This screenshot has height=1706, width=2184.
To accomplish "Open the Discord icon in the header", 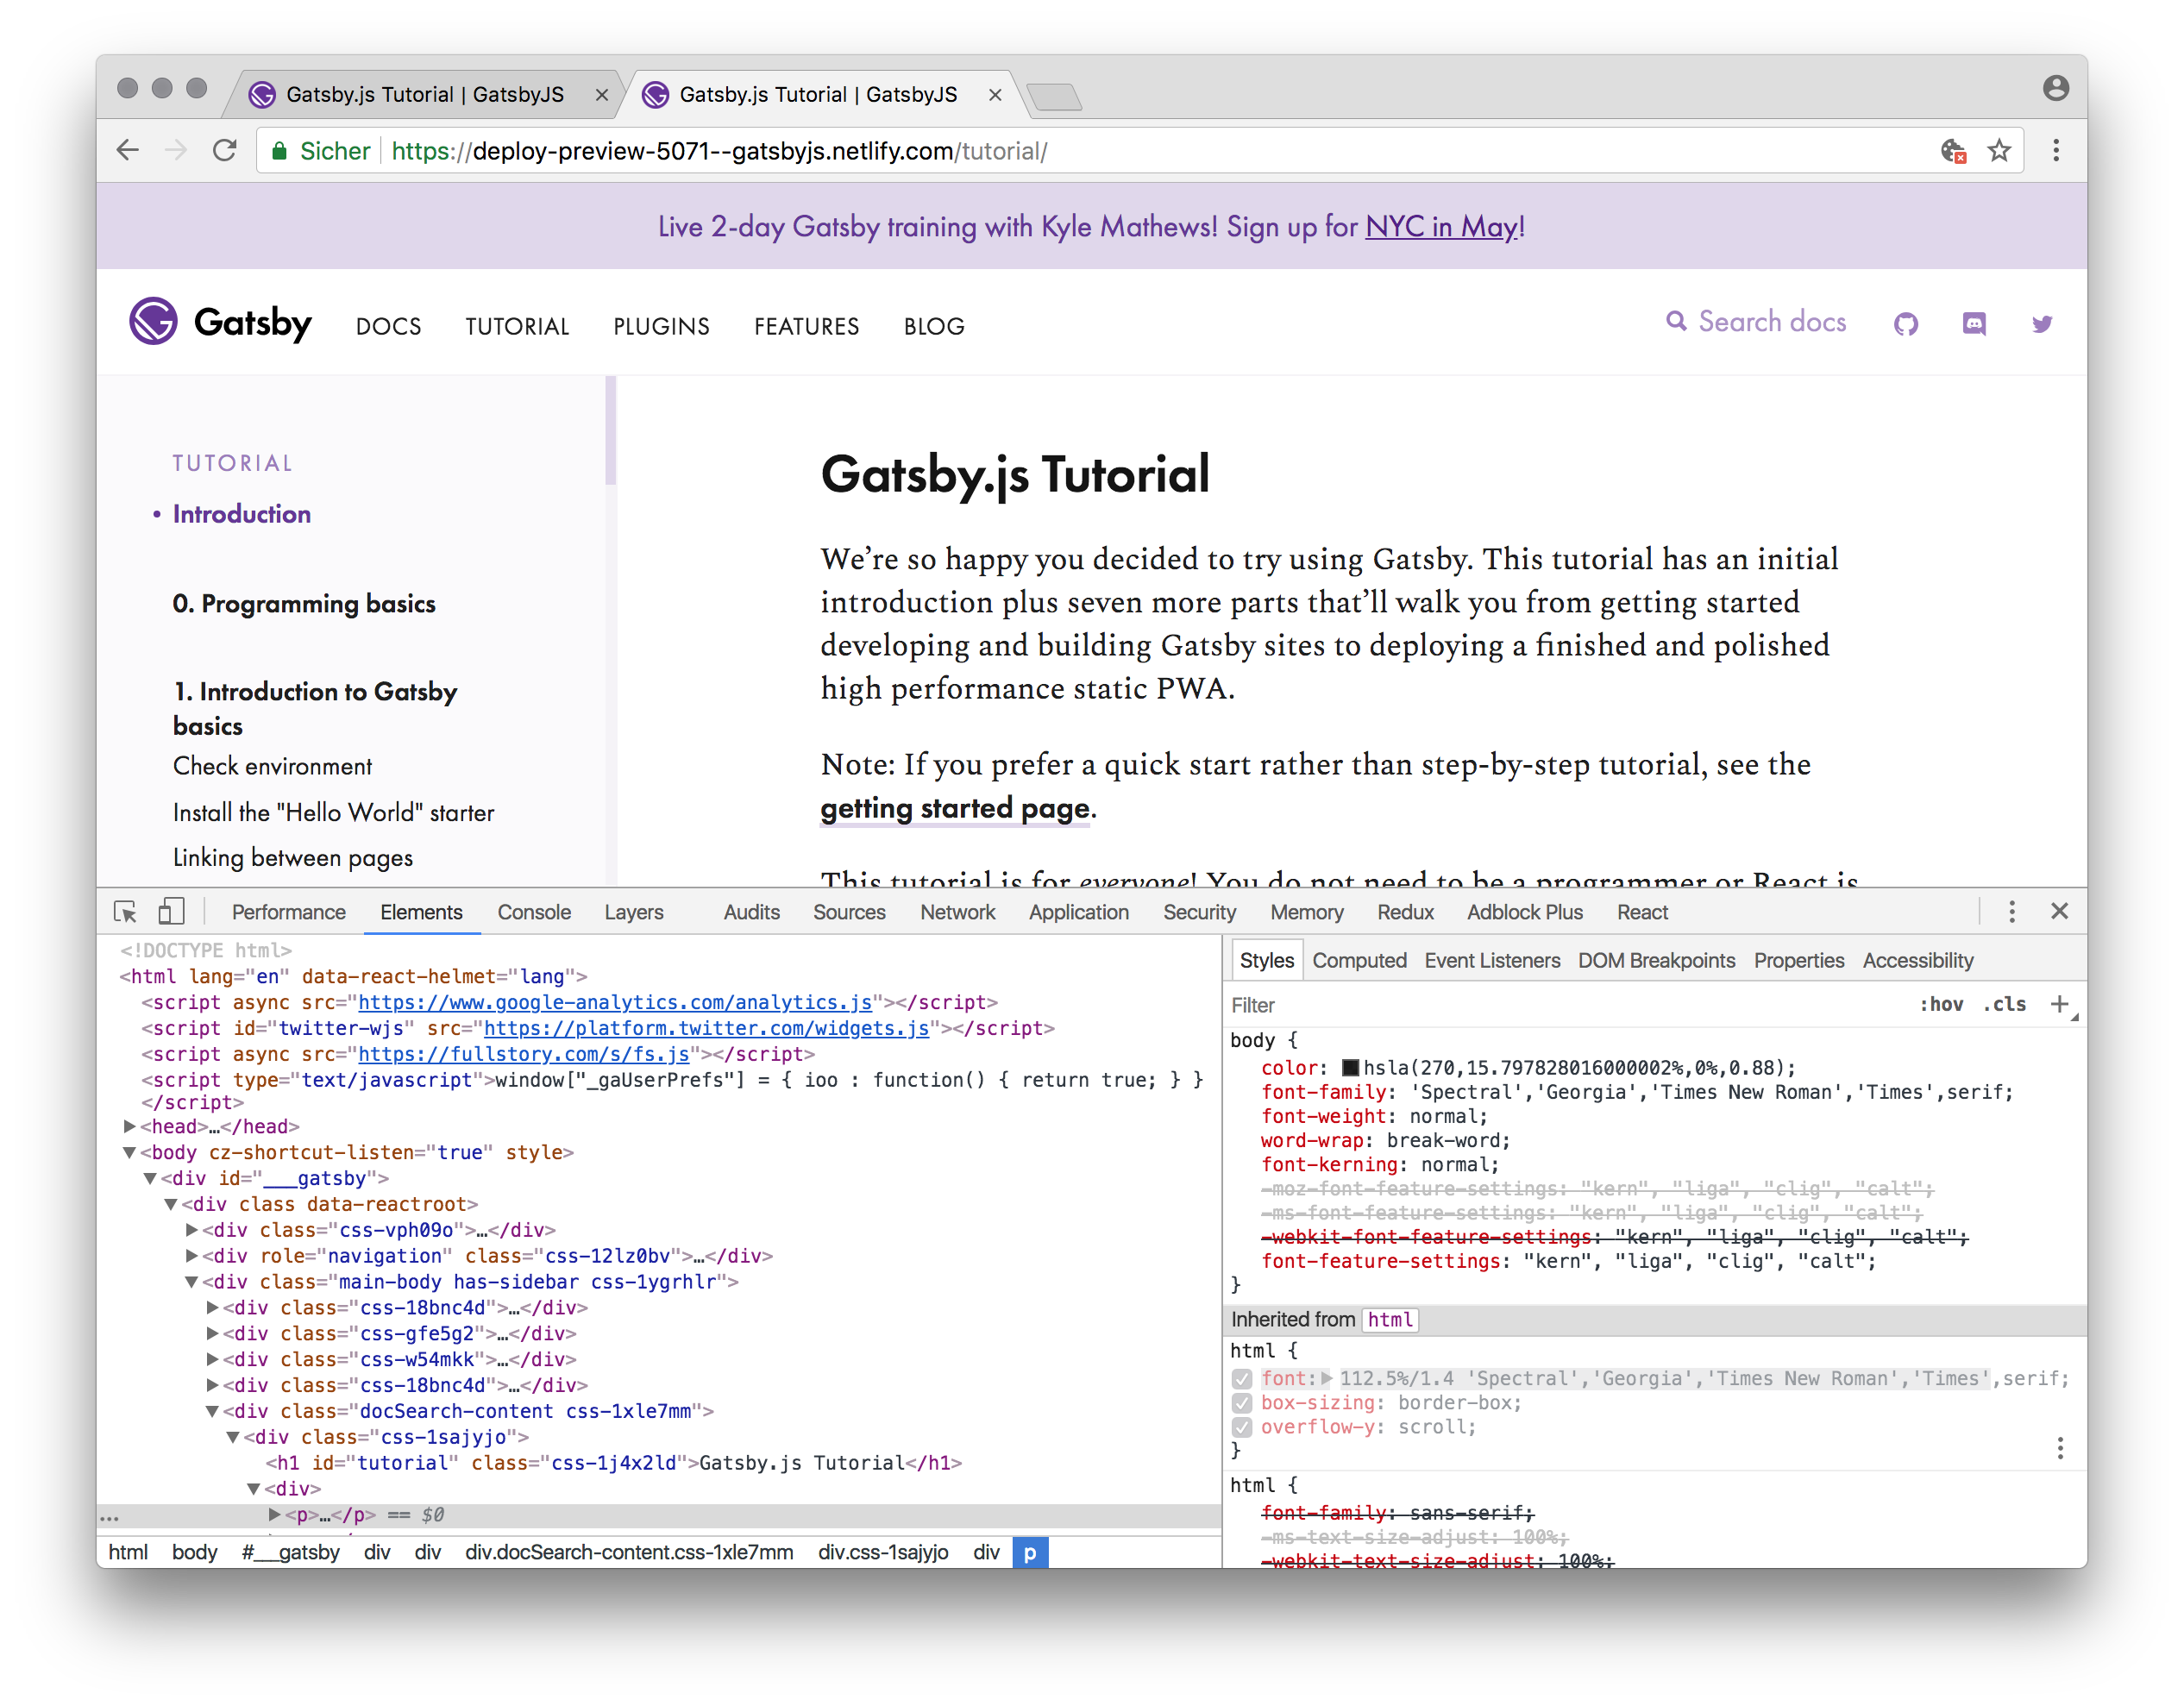I will [1974, 325].
